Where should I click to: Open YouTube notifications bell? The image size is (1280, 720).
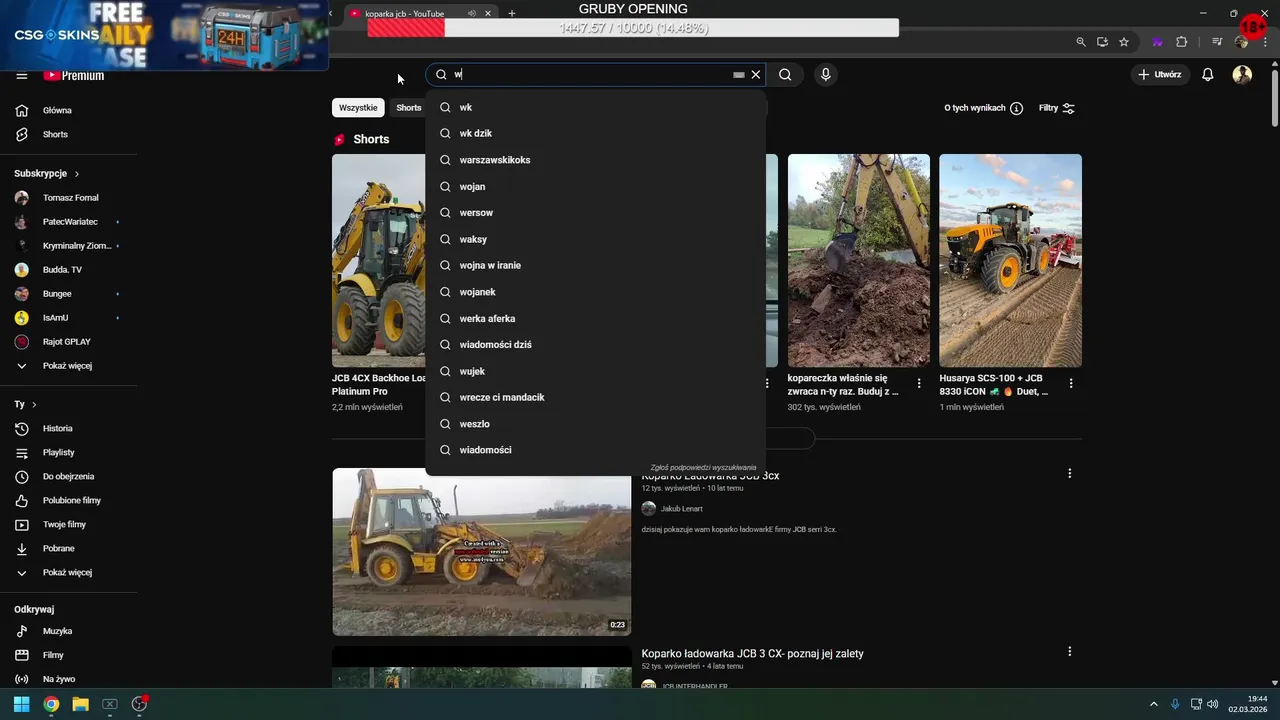tap(1208, 75)
